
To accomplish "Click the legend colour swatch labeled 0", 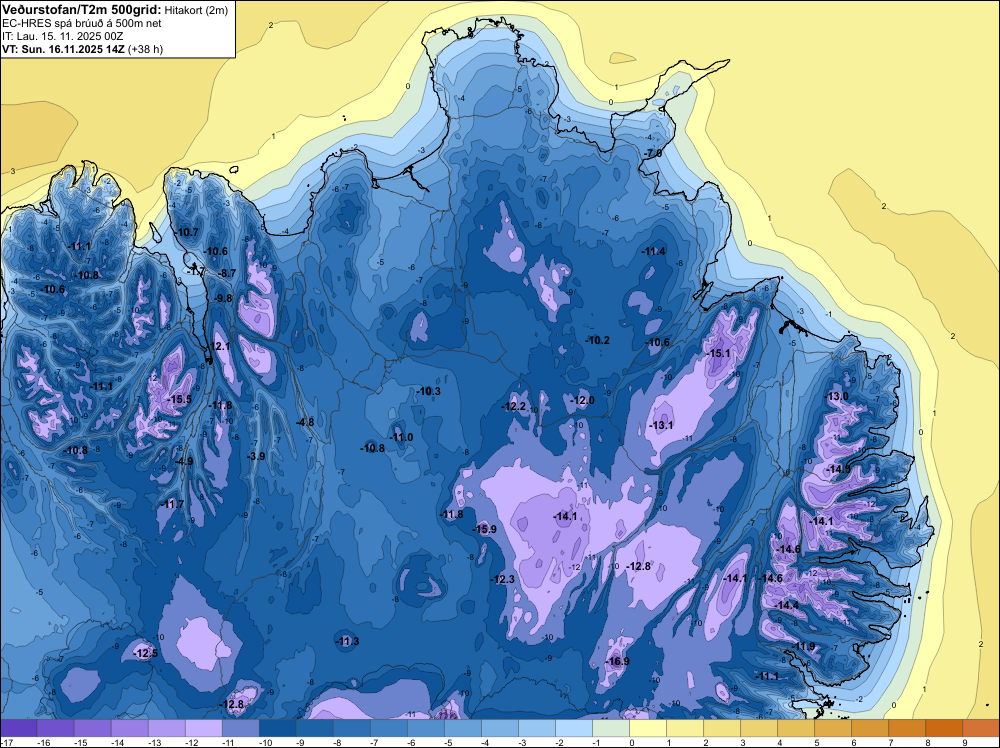I will click(x=648, y=728).
